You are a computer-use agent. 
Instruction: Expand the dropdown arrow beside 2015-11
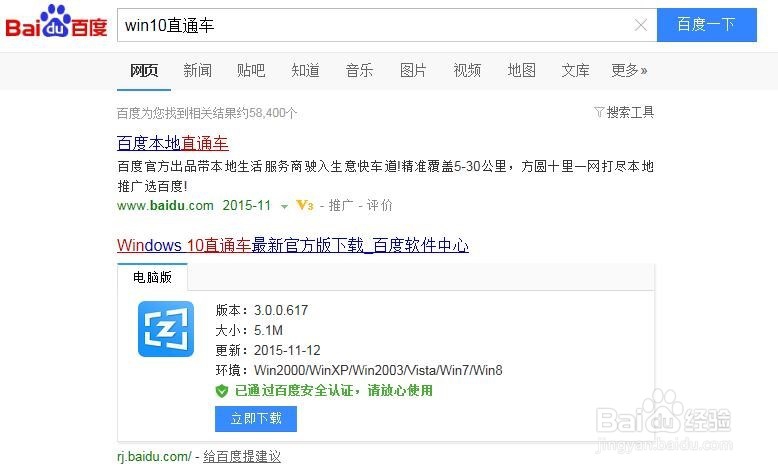click(284, 206)
